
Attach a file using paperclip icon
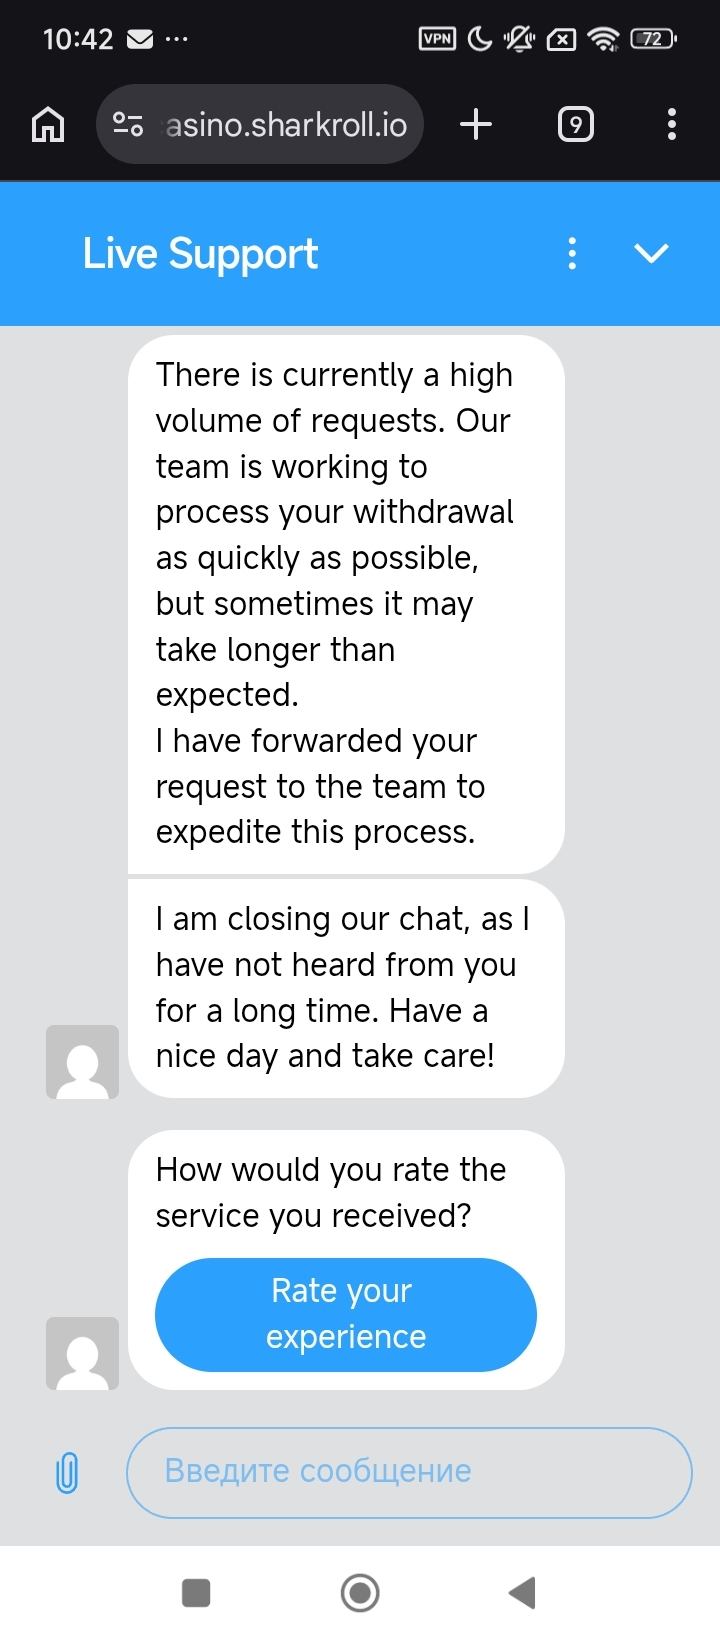[67, 1472]
